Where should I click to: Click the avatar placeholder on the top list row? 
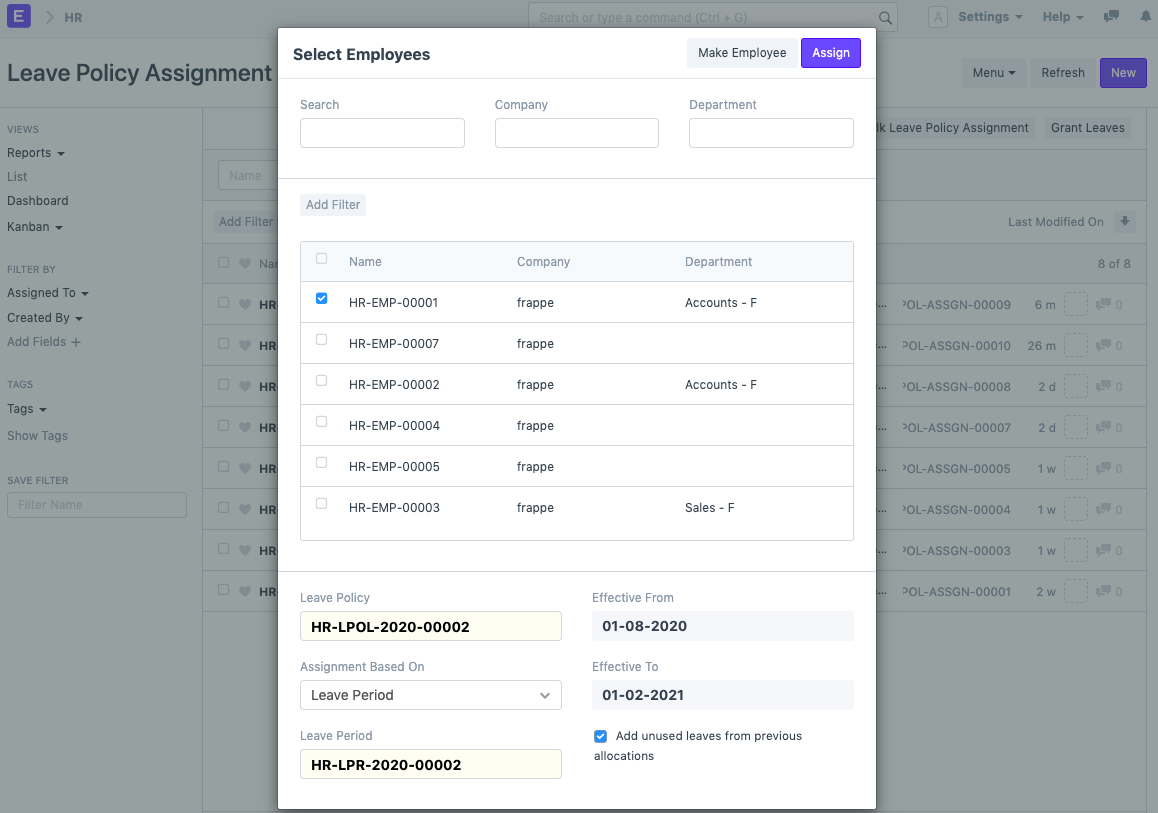[1075, 304]
